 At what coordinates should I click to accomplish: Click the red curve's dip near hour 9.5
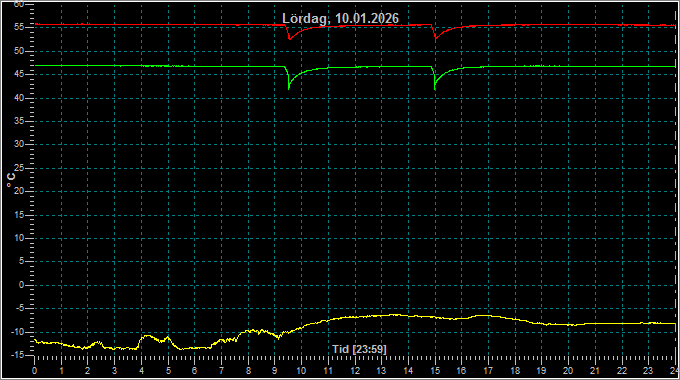289,39
